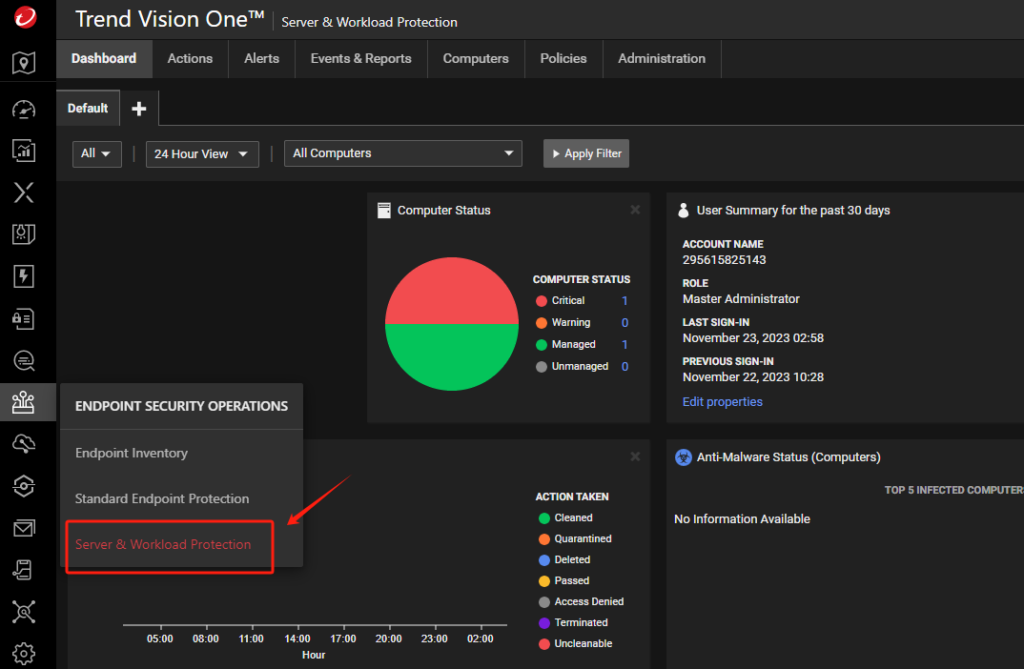Click the Apply Filter button
1024x669 pixels.
point(586,154)
